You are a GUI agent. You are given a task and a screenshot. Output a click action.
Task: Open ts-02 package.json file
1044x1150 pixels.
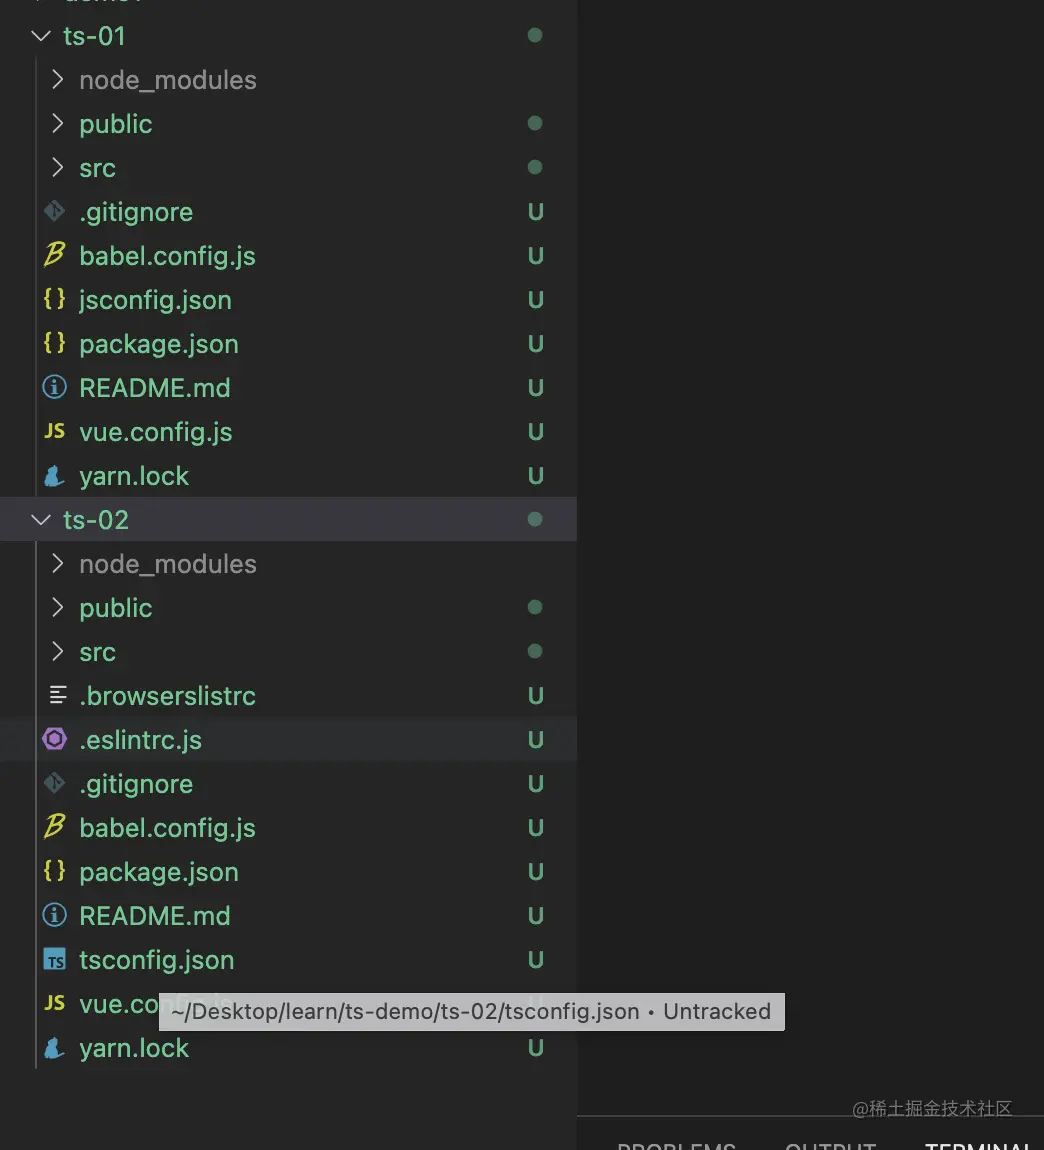tap(159, 872)
